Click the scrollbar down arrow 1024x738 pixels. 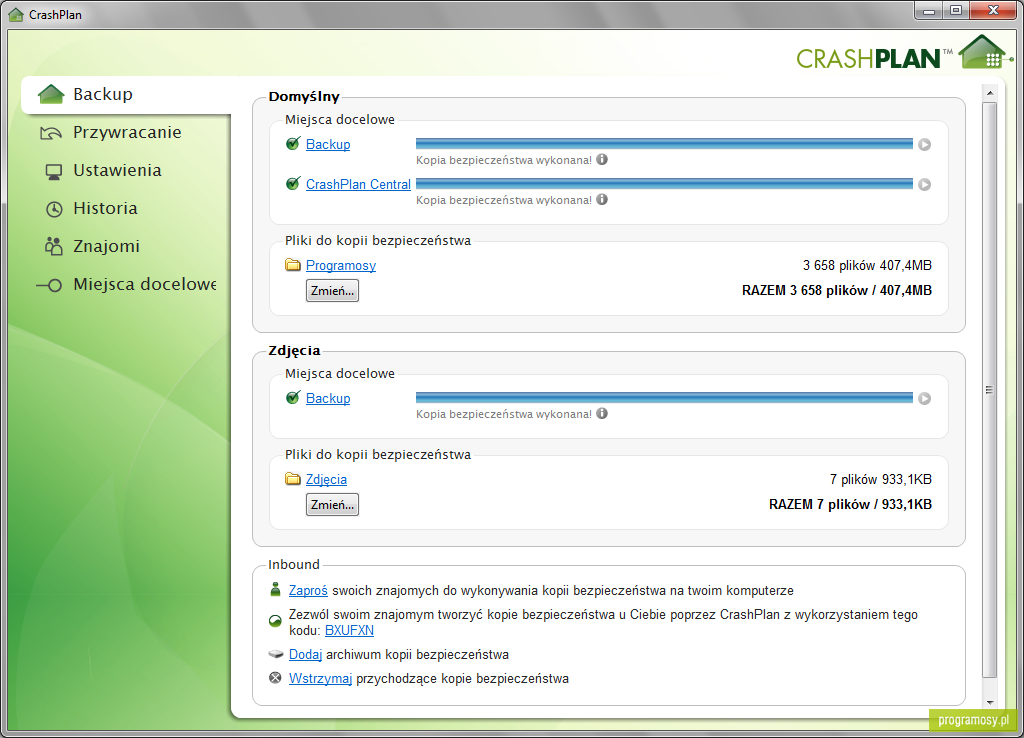(x=990, y=702)
